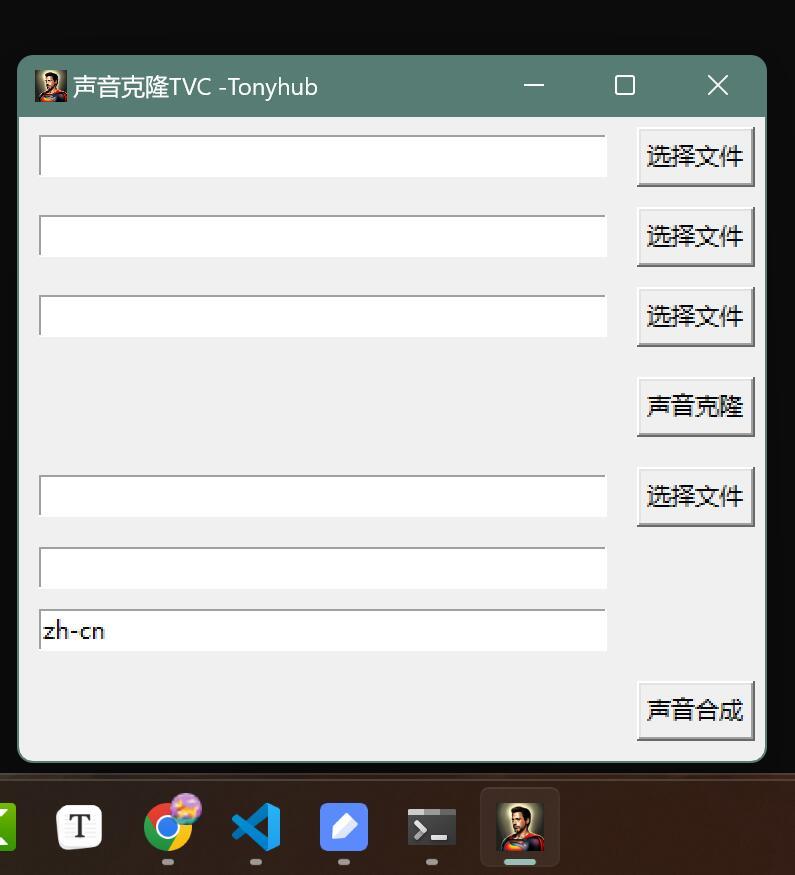
Task: Open Typora from the taskbar
Action: coord(79,826)
